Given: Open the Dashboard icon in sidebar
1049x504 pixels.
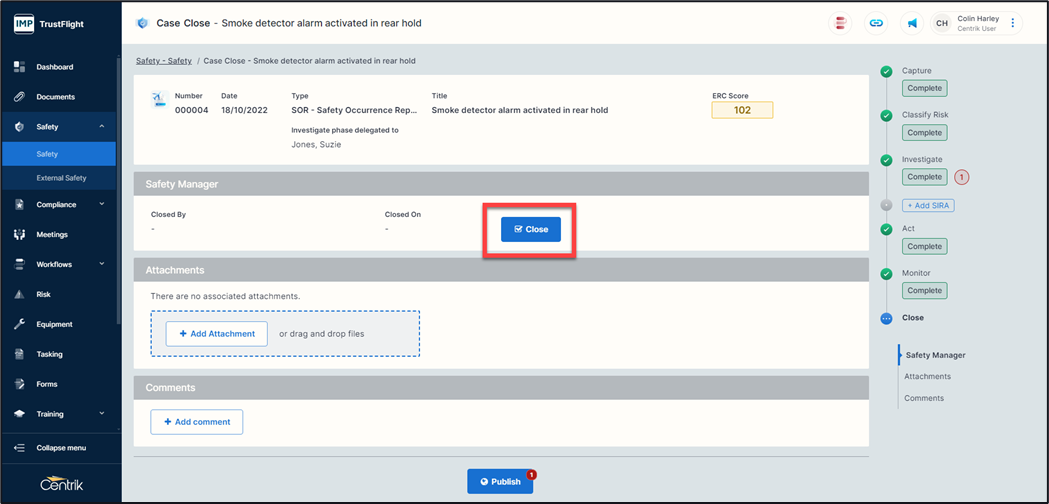Looking at the screenshot, I should [19, 67].
